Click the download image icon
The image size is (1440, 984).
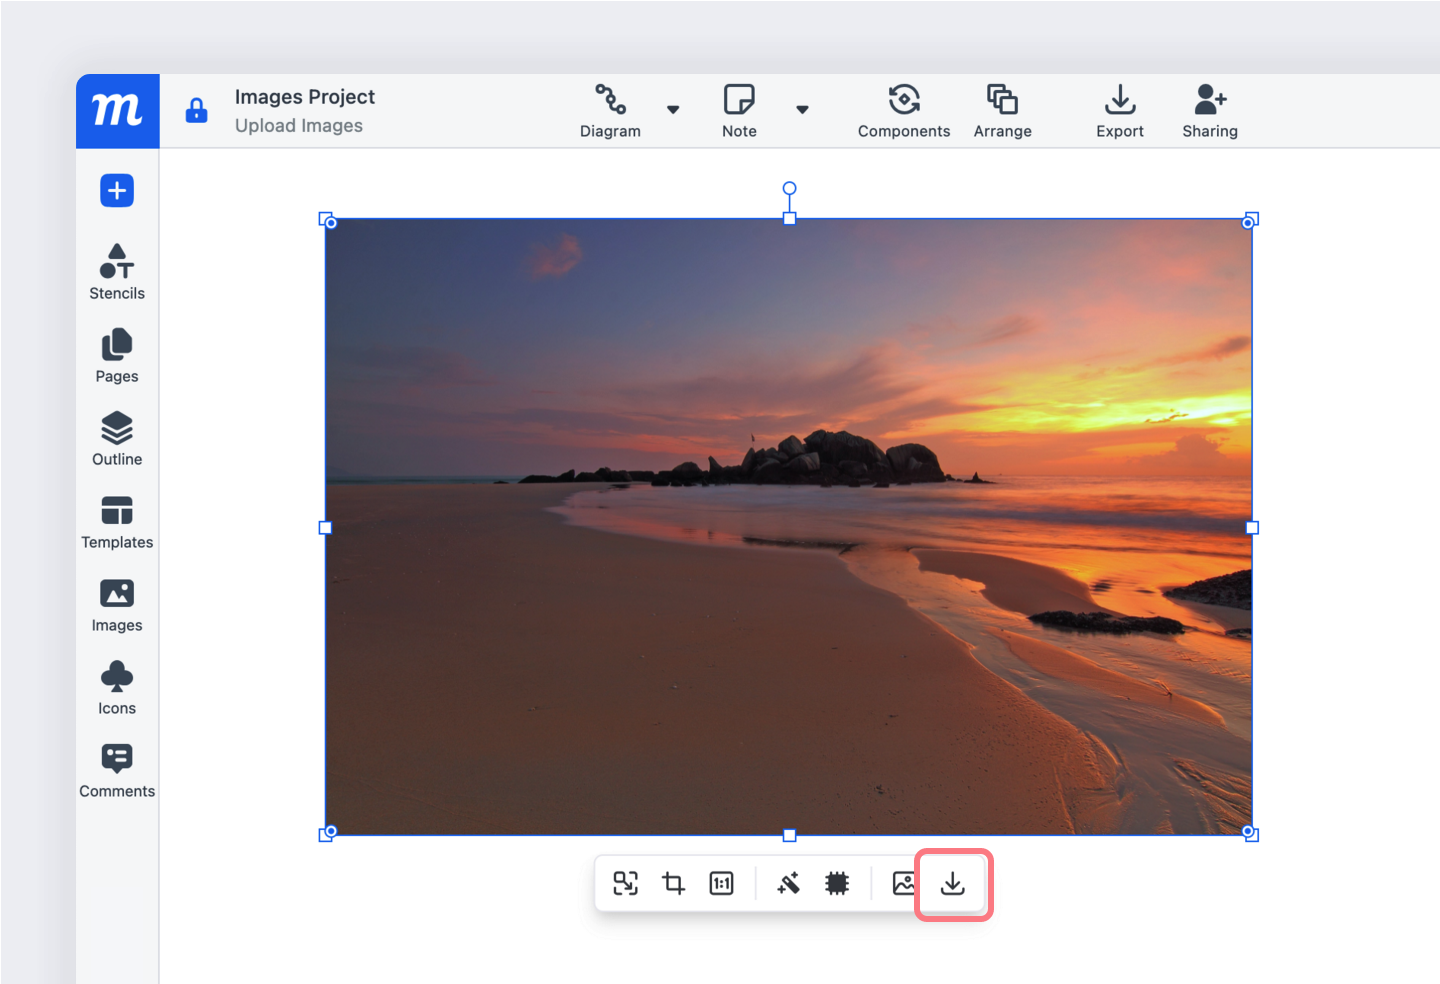click(x=953, y=884)
